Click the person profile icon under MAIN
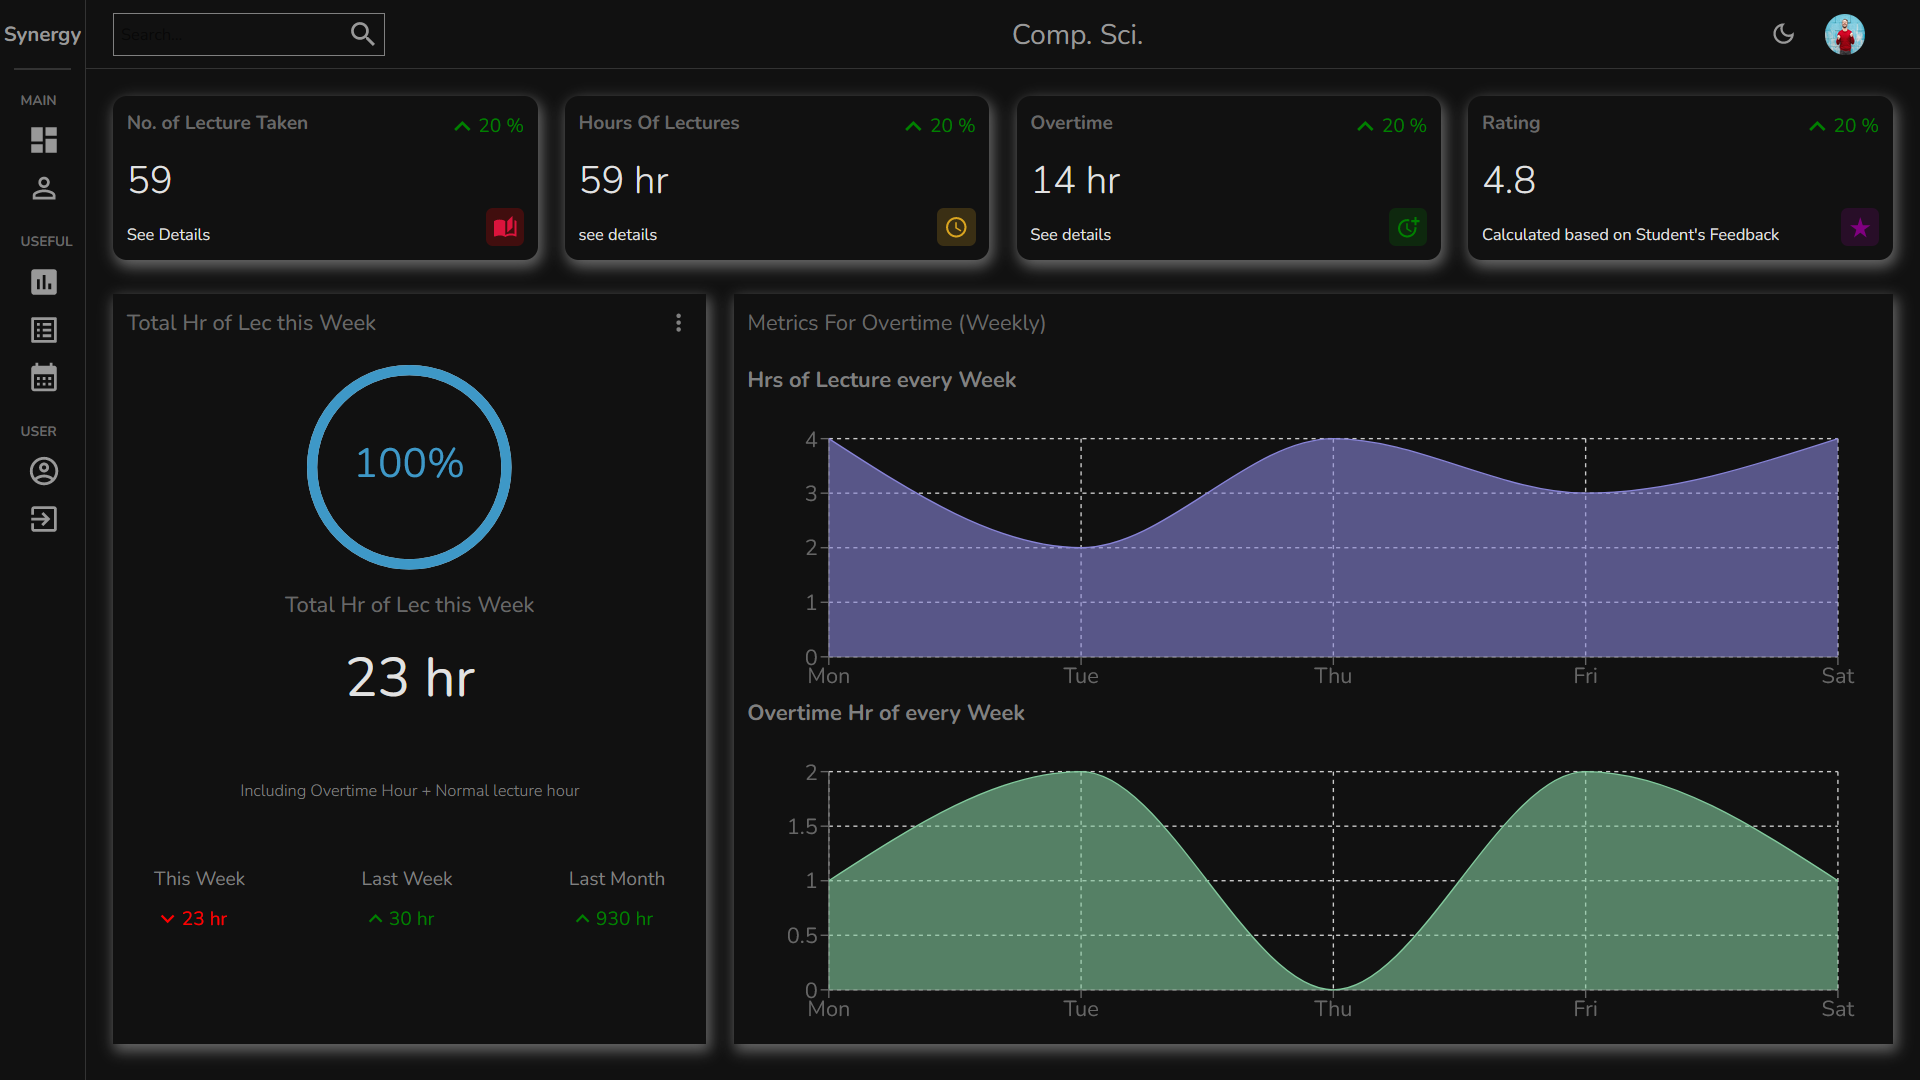 (x=43, y=188)
